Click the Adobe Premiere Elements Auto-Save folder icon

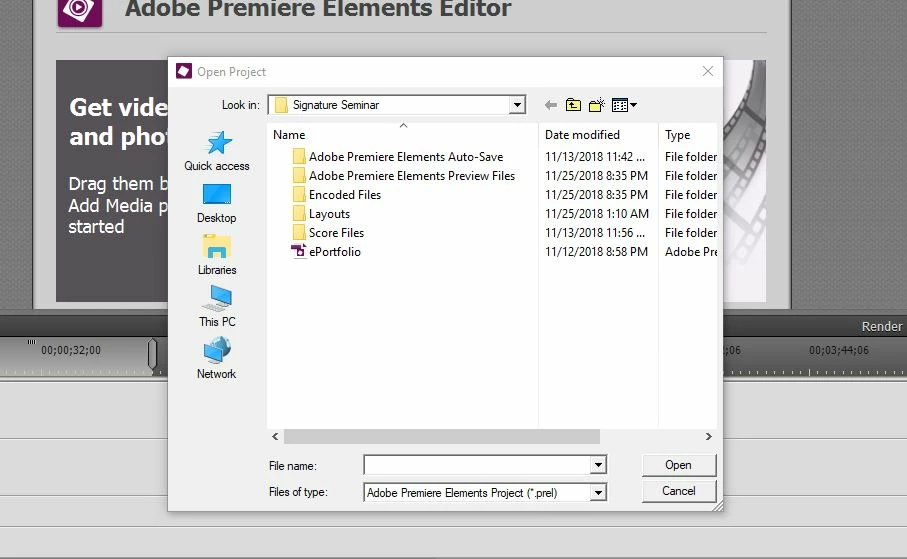[298, 157]
